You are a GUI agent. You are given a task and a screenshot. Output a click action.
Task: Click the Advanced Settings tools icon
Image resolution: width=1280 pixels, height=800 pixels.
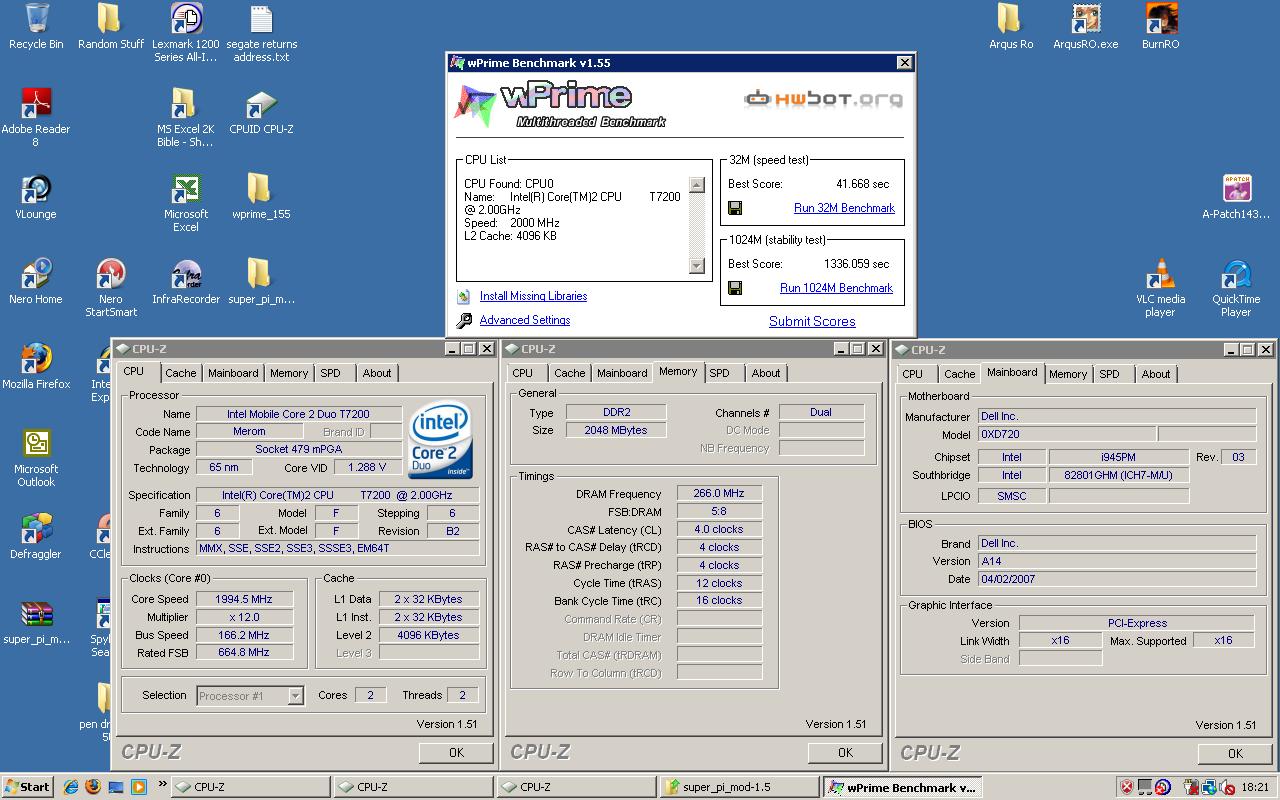[464, 321]
